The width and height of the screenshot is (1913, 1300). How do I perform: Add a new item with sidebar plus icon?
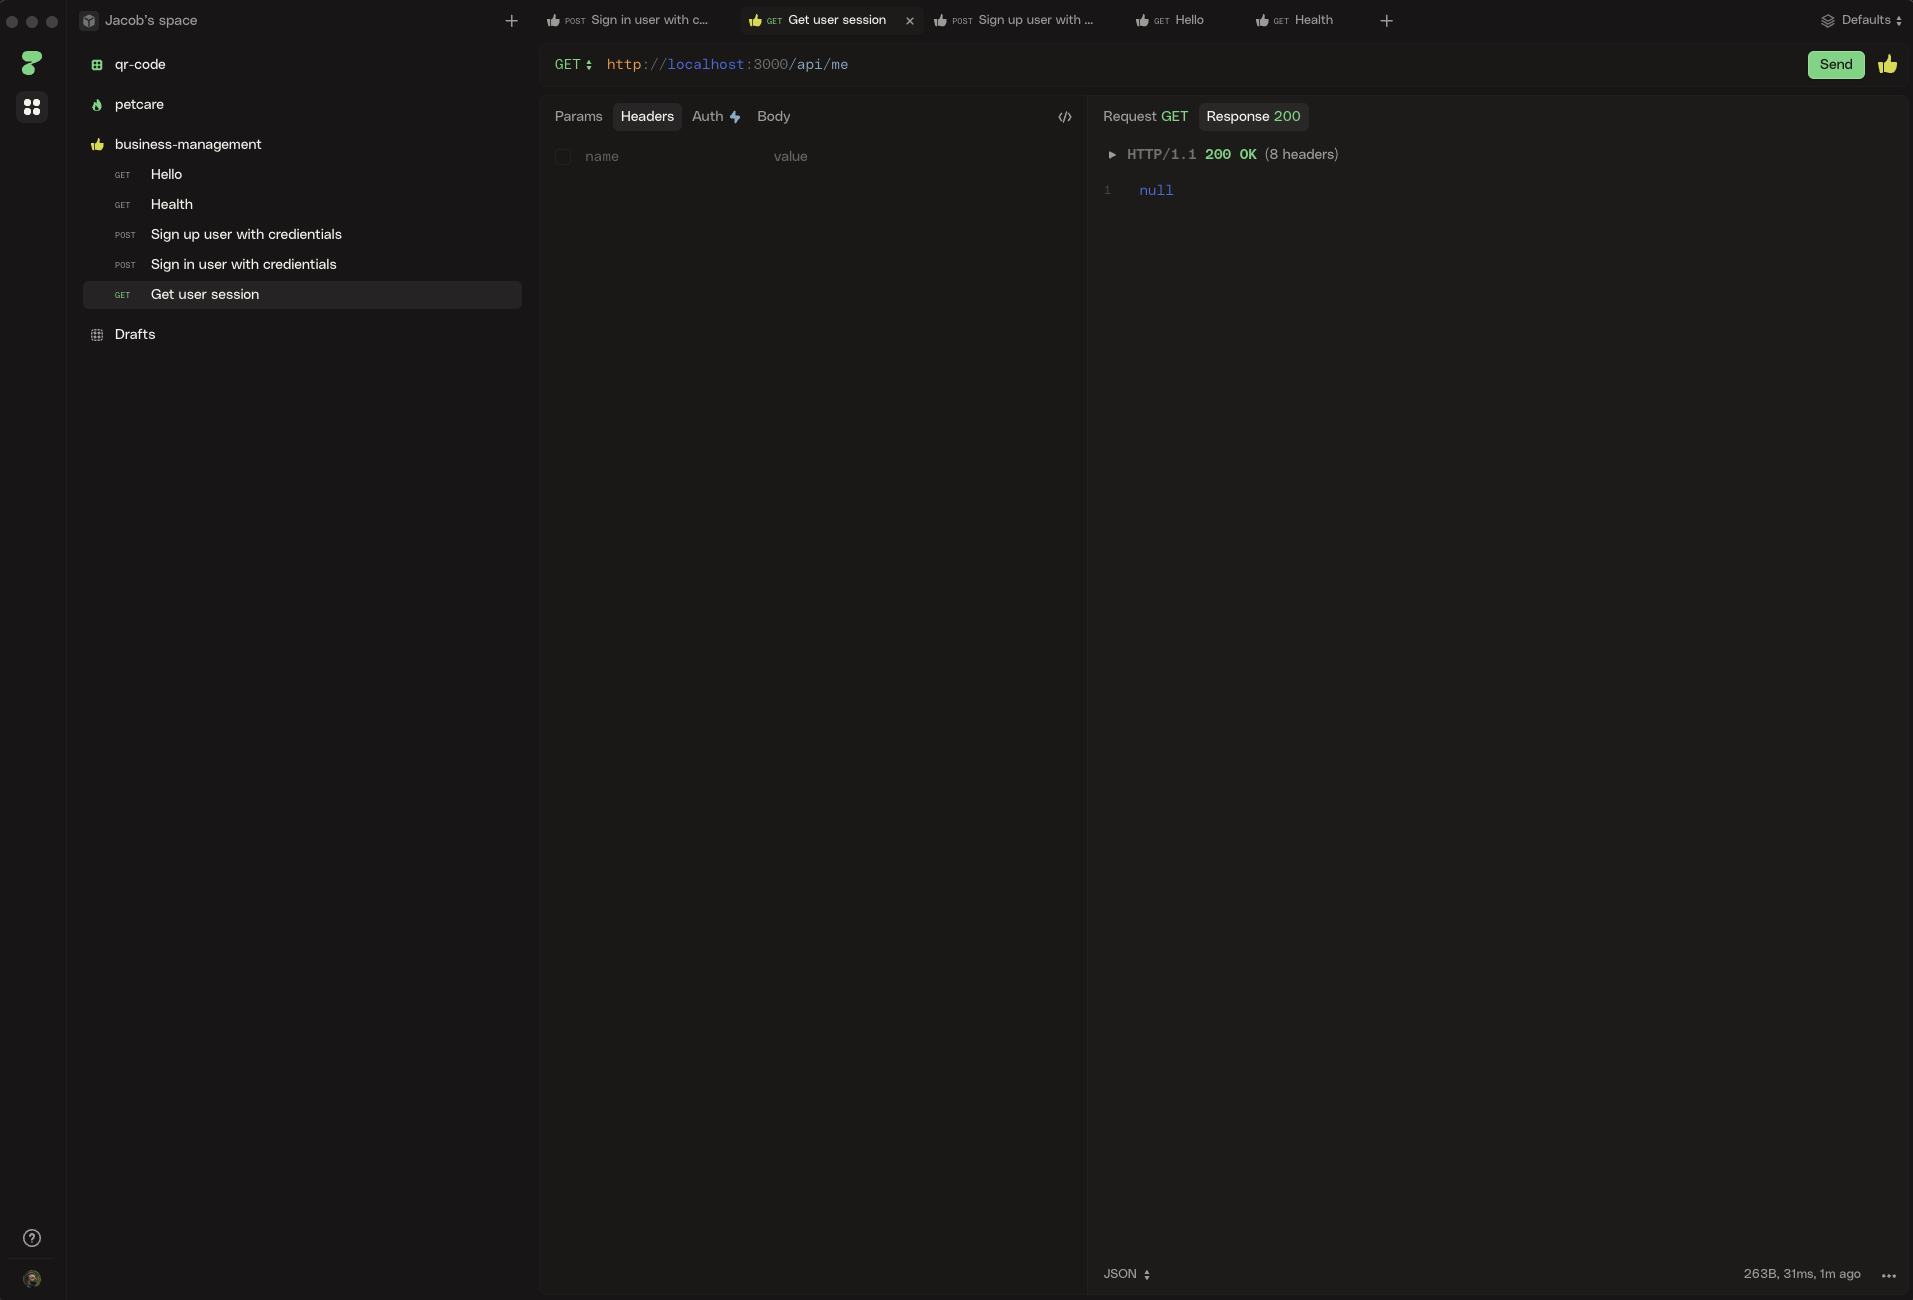pyautogui.click(x=512, y=20)
